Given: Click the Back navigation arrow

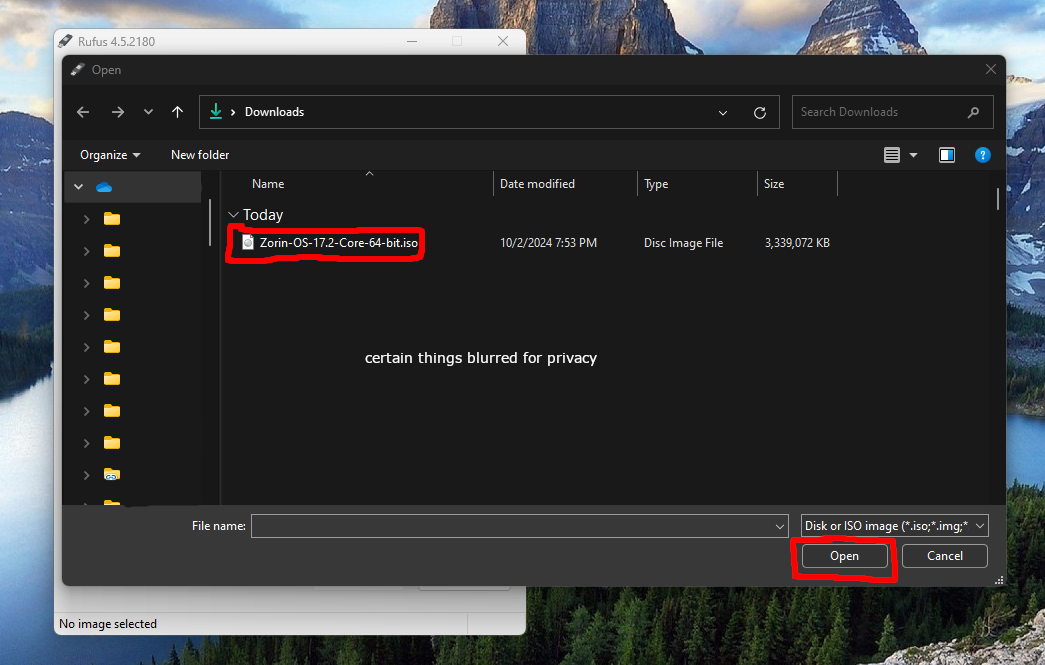Looking at the screenshot, I should [x=84, y=112].
